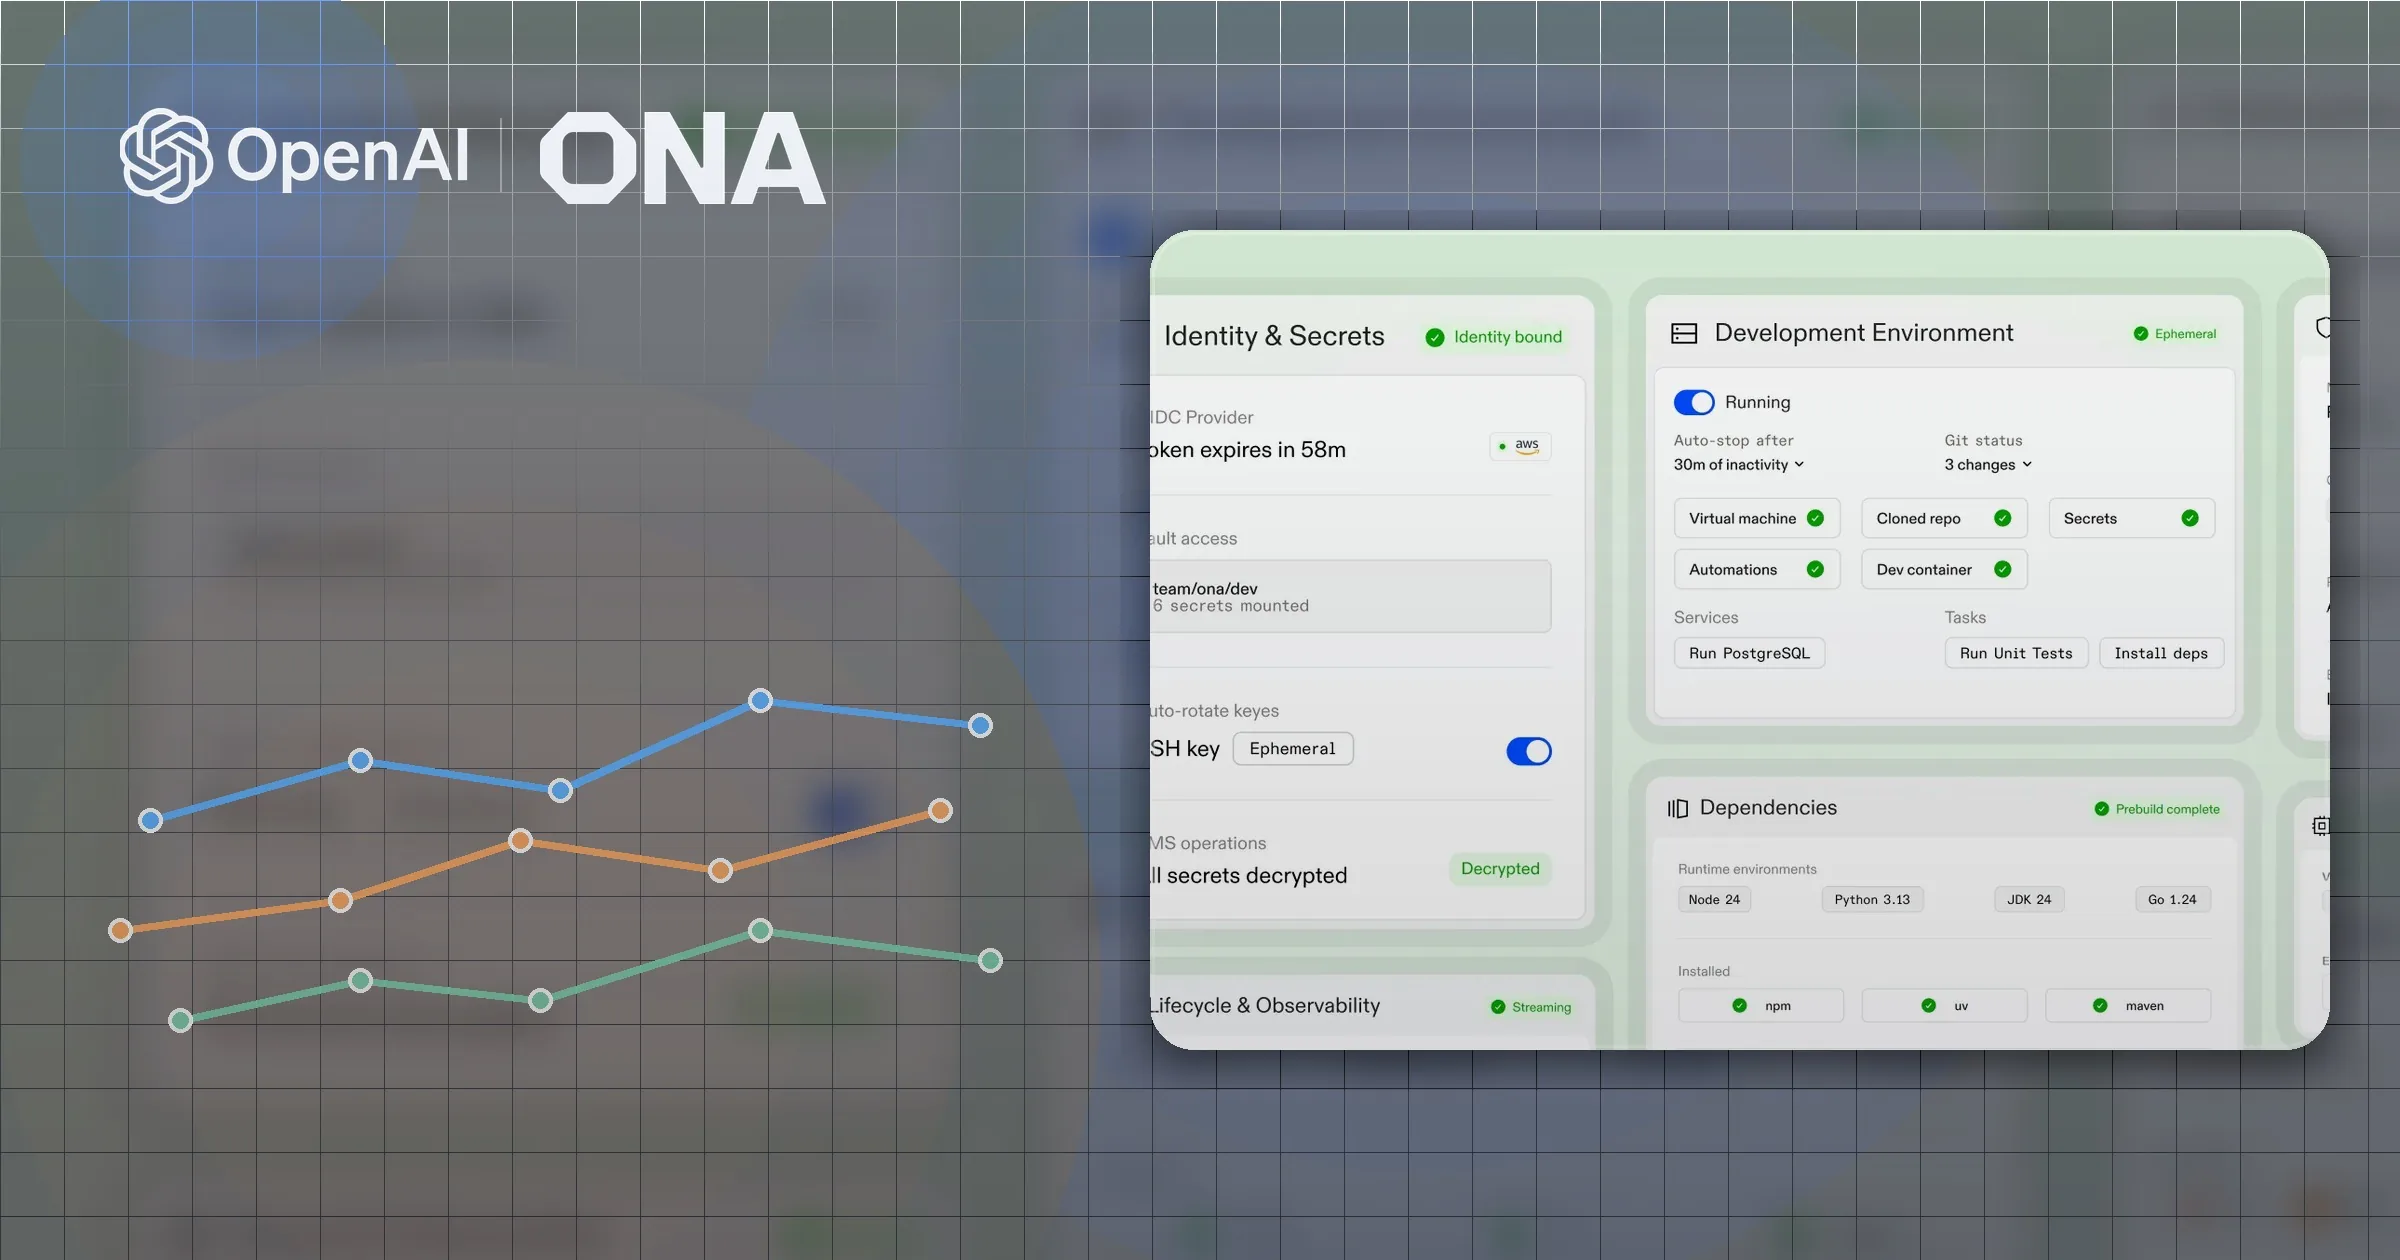Click the last point on blue chart line
Image resolution: width=2400 pixels, height=1260 pixels.
(980, 725)
